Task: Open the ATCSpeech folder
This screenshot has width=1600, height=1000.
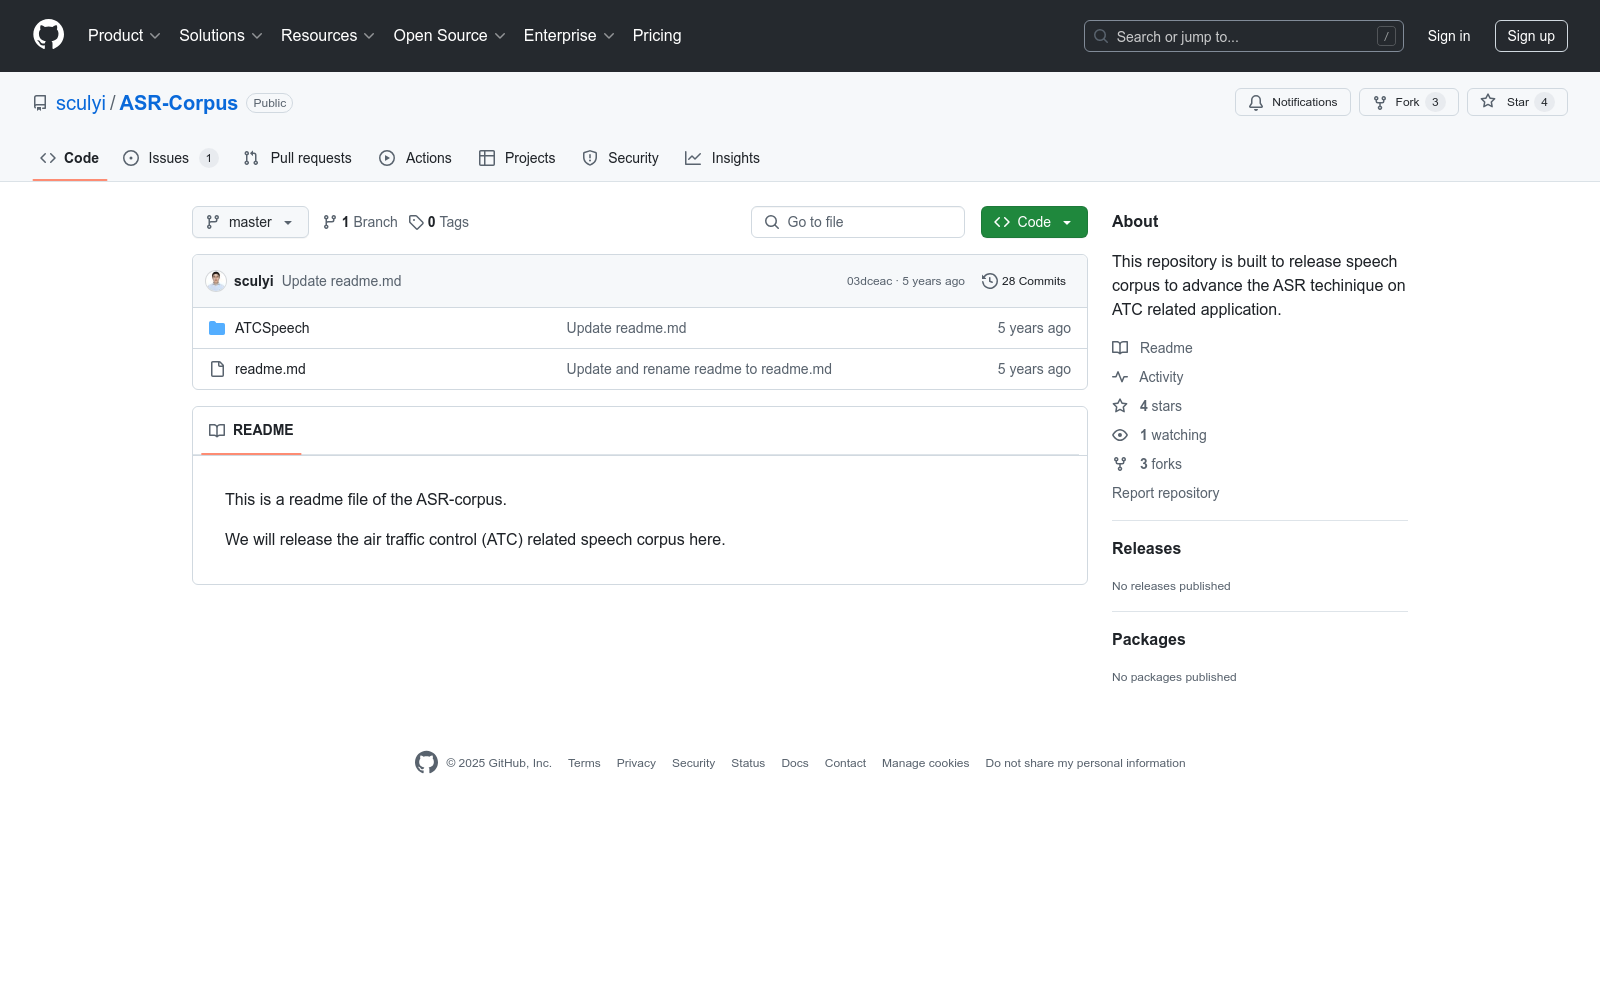Action: [272, 328]
